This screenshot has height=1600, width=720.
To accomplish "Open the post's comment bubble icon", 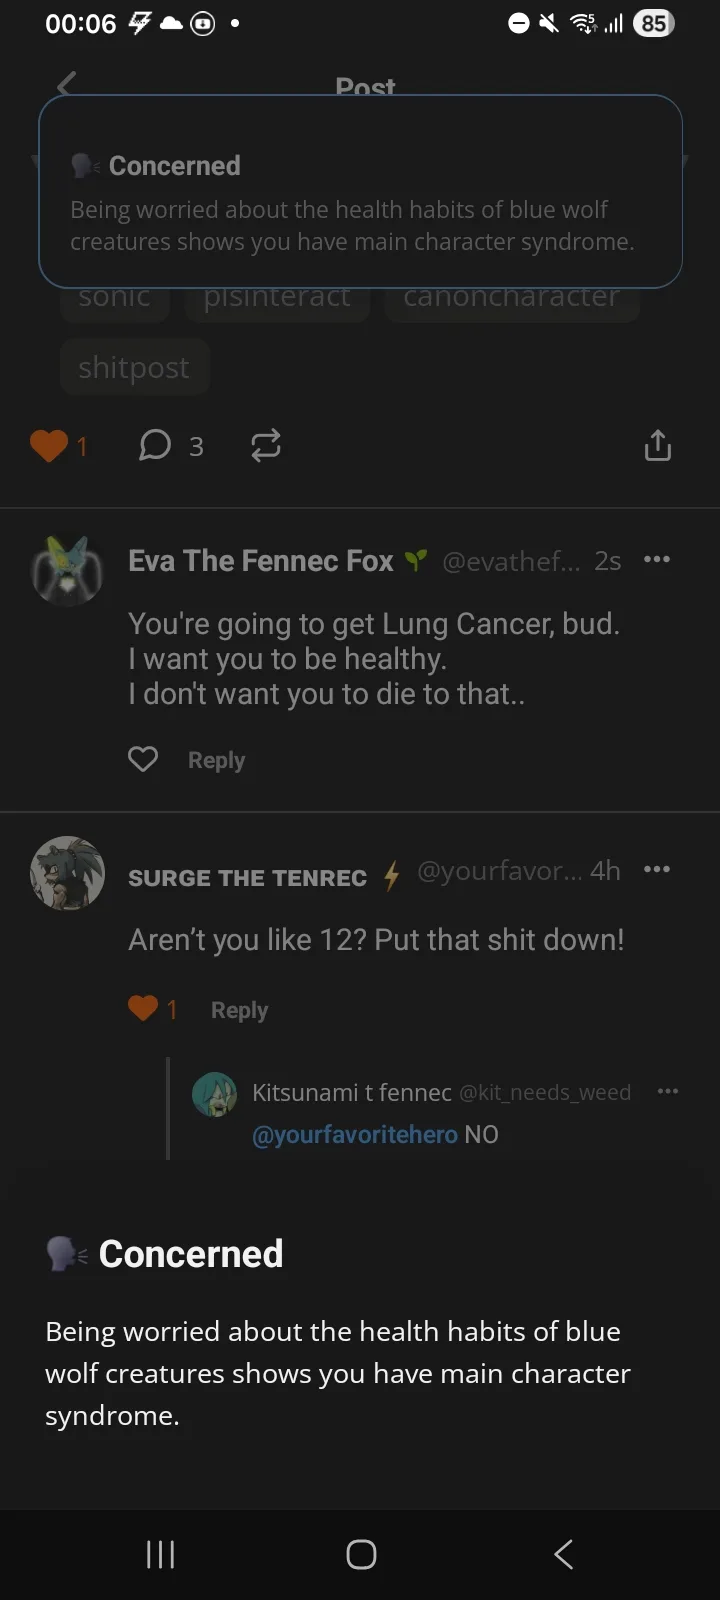I will pos(155,445).
